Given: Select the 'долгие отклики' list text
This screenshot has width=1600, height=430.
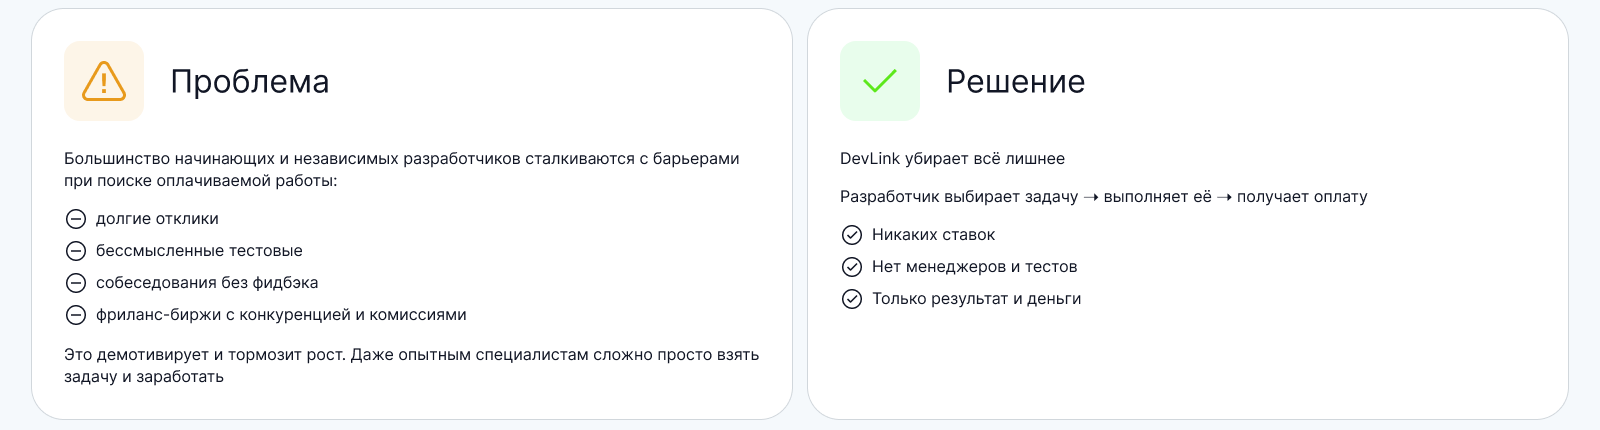Looking at the screenshot, I should pos(157,219).
